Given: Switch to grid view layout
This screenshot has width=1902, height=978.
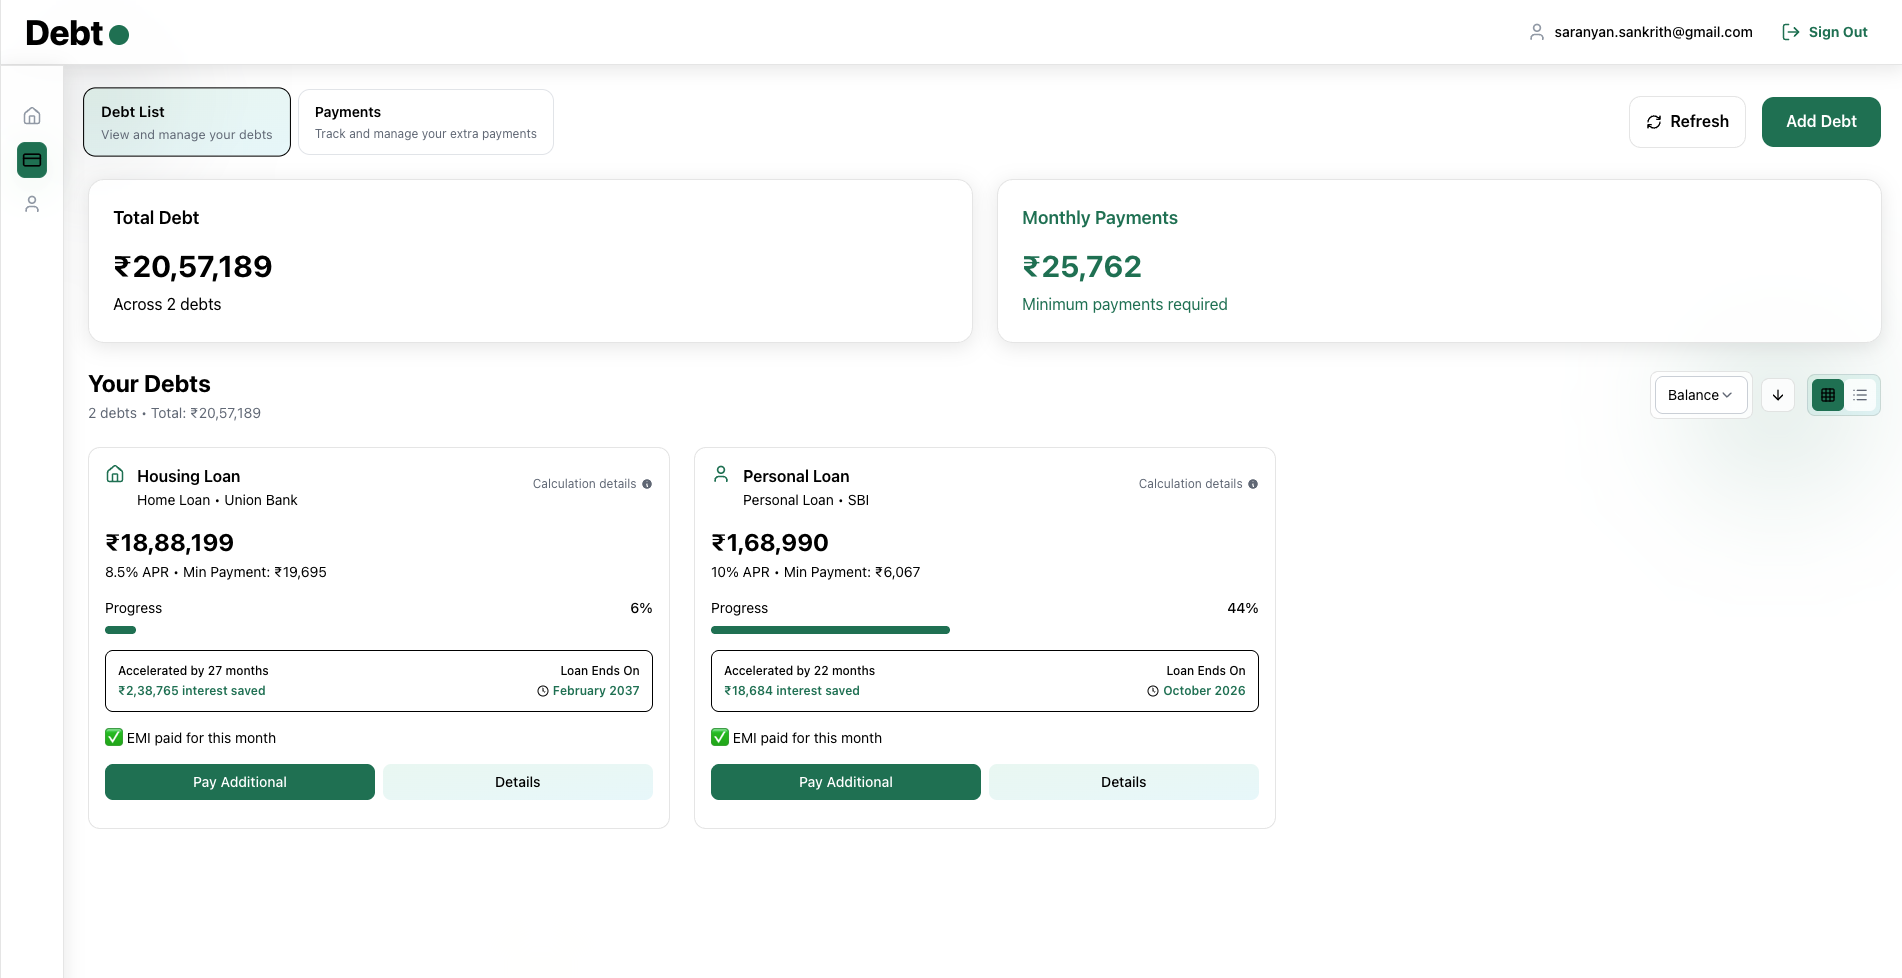Looking at the screenshot, I should click(x=1828, y=395).
